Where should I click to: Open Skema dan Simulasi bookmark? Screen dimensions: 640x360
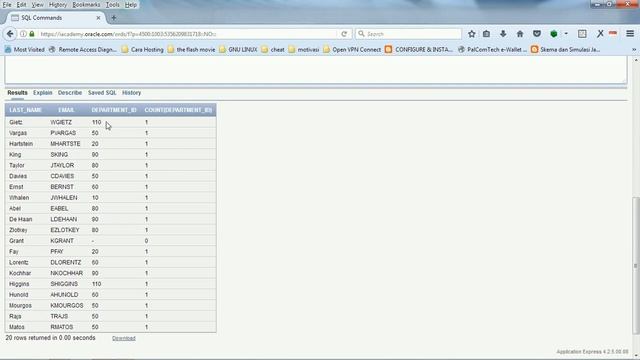pos(565,49)
